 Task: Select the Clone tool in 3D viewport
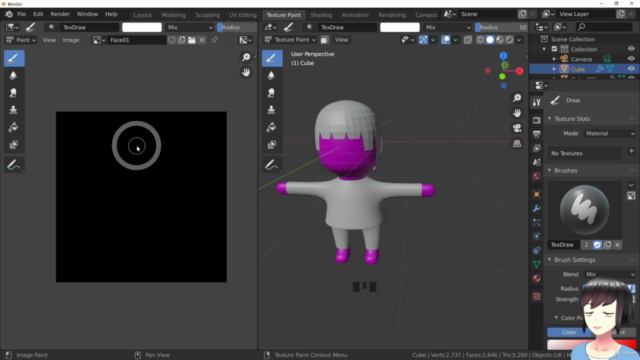coord(271,110)
